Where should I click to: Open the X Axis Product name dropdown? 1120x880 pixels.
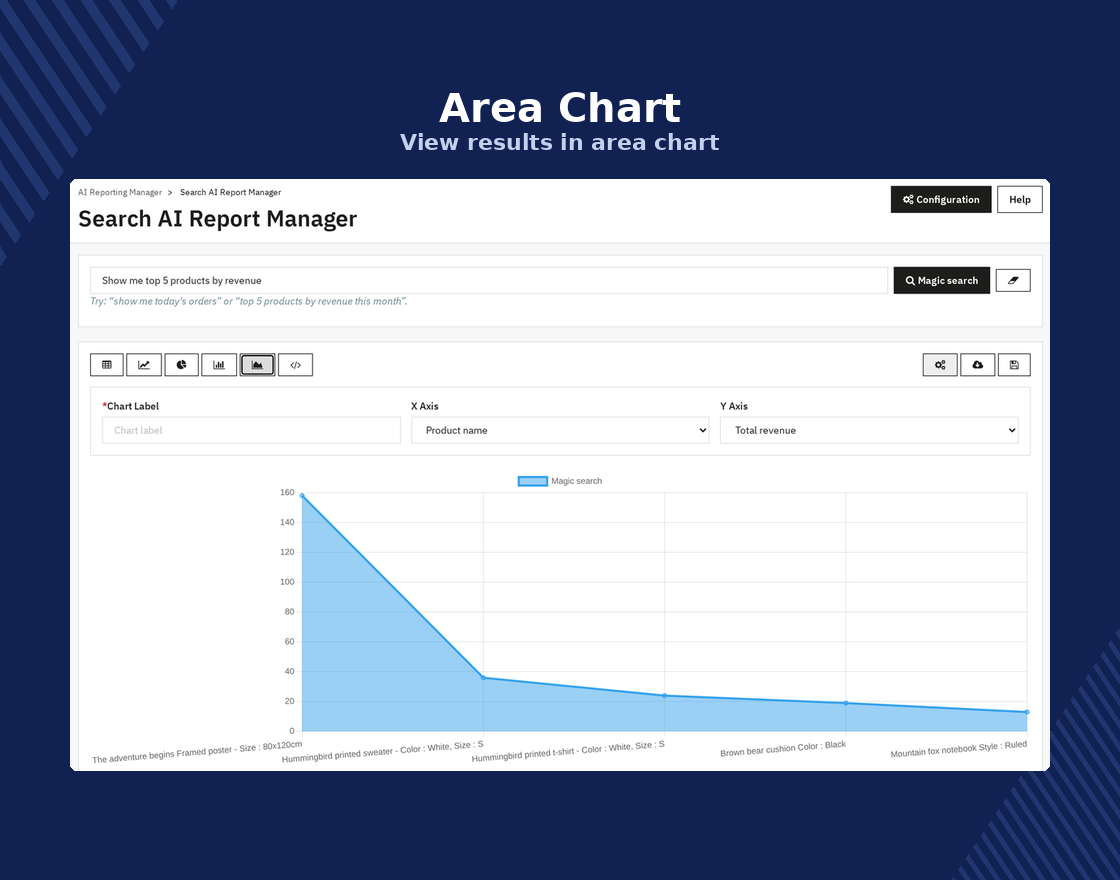click(x=560, y=430)
